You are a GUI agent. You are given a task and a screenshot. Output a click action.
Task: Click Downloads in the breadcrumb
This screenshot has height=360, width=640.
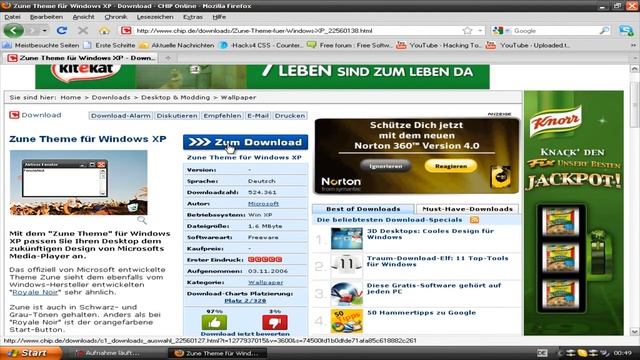(x=111, y=98)
